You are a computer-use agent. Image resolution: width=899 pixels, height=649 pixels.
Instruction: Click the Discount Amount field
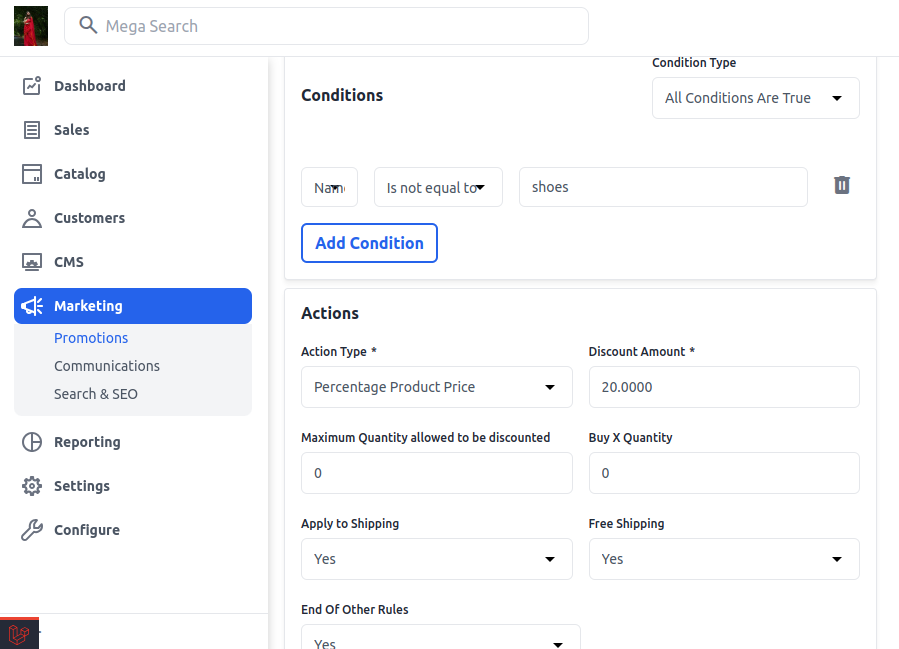pyautogui.click(x=724, y=387)
